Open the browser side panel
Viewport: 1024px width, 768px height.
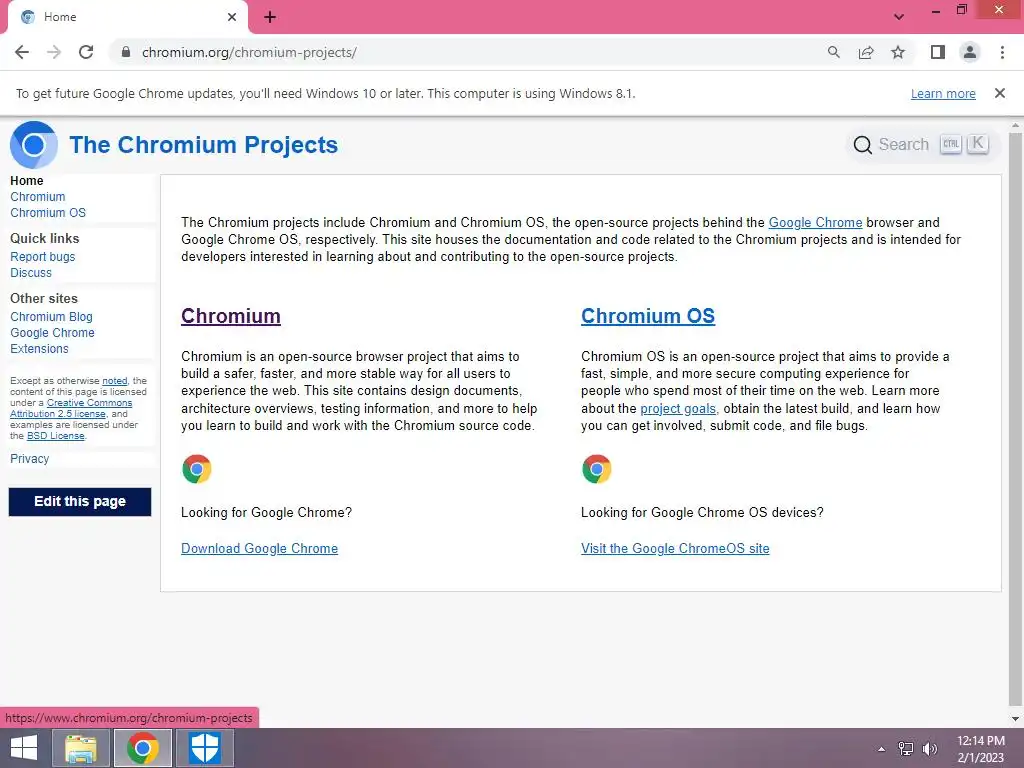[938, 52]
